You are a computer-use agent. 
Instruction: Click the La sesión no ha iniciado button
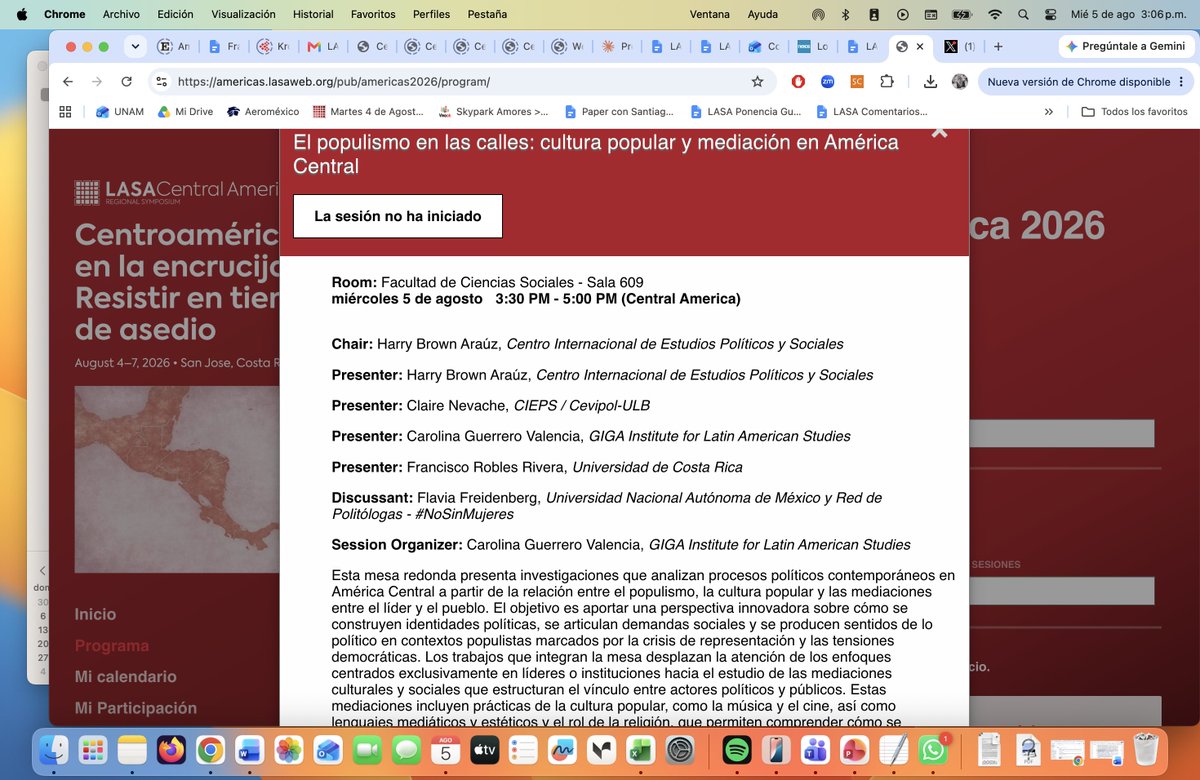[398, 216]
